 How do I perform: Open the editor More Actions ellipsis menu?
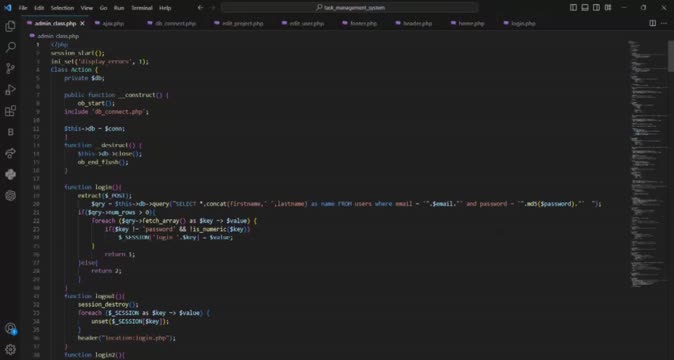(x=664, y=23)
